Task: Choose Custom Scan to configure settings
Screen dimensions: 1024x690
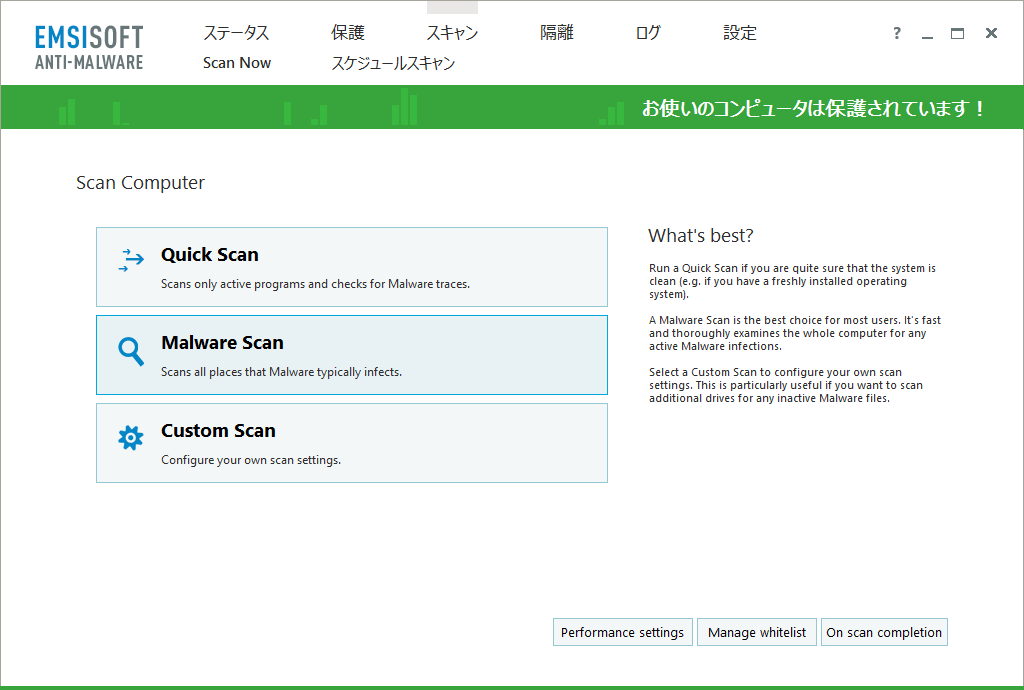Action: pyautogui.click(x=351, y=442)
